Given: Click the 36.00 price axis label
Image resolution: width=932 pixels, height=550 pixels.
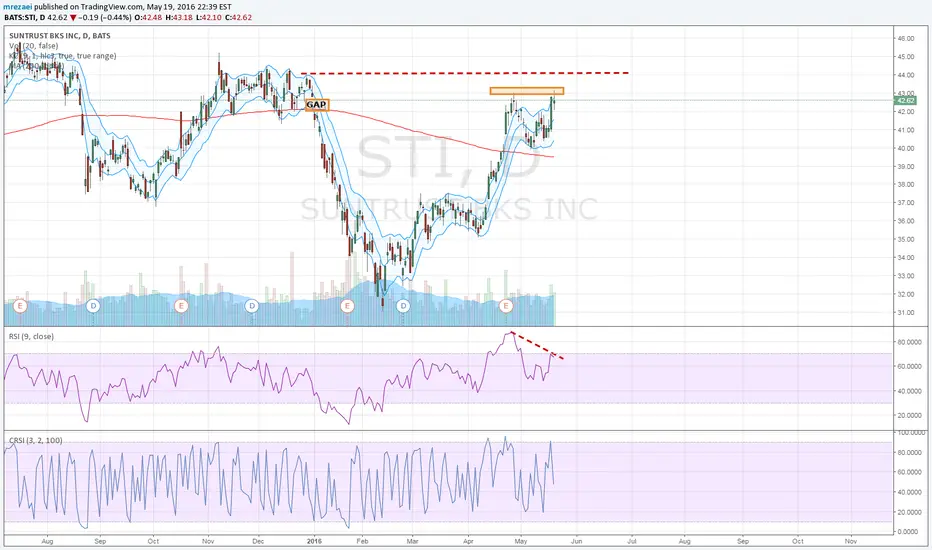Looking at the screenshot, I should [906, 221].
